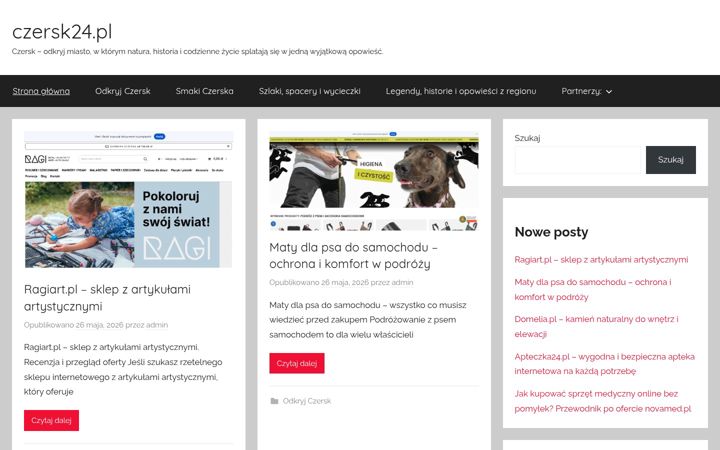This screenshot has width=720, height=450.
Task: Click the site tagline text about Czersk
Action: click(197, 51)
